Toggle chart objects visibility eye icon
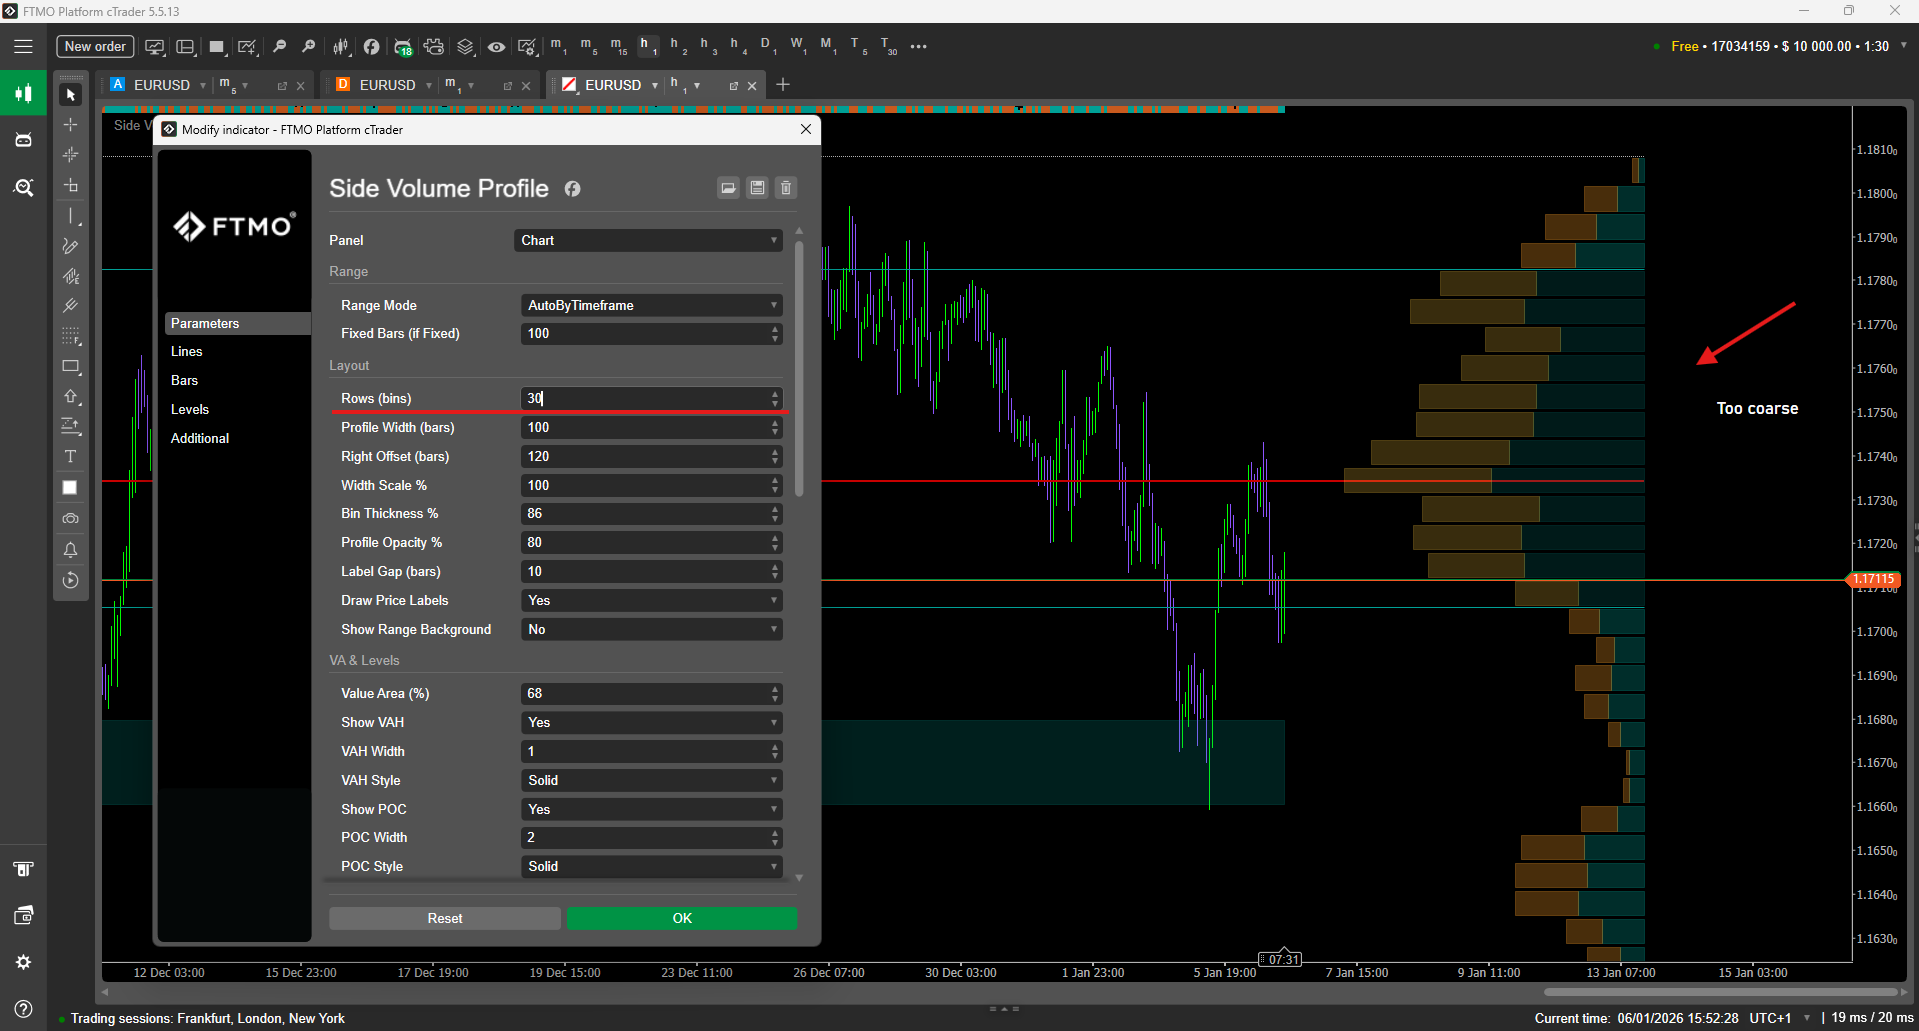 click(496, 47)
